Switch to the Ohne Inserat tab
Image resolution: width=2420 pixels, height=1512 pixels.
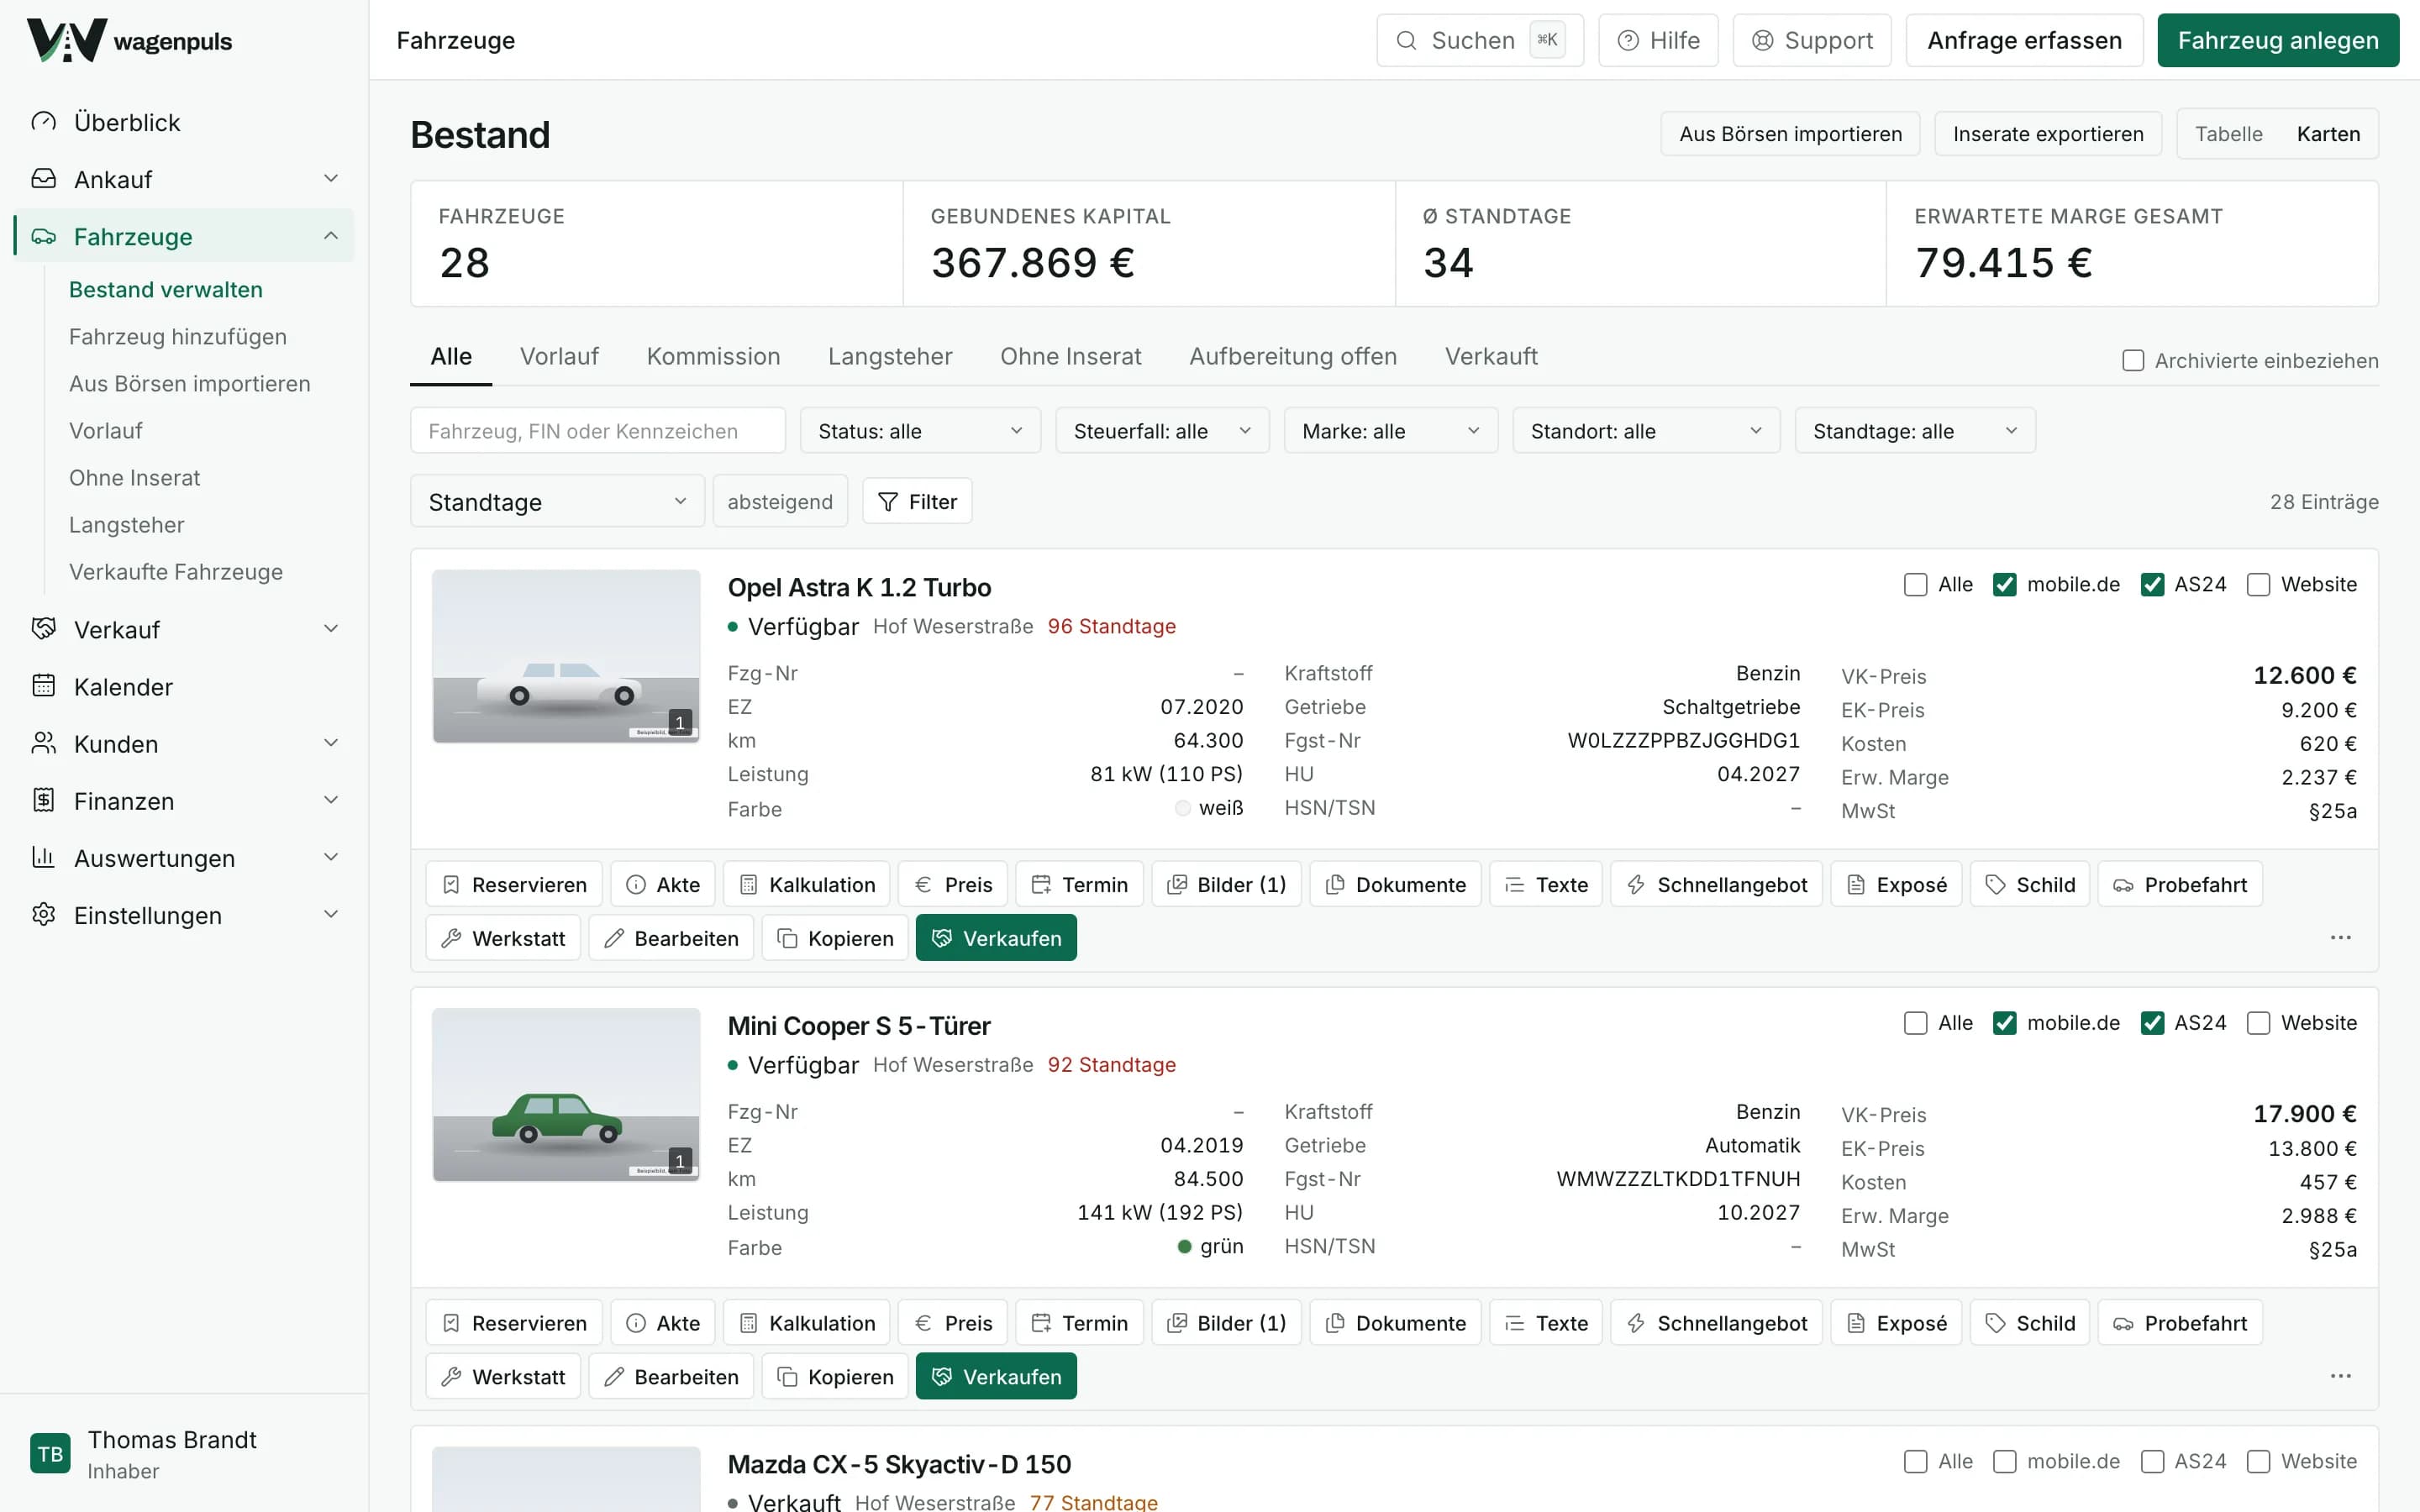click(1070, 356)
